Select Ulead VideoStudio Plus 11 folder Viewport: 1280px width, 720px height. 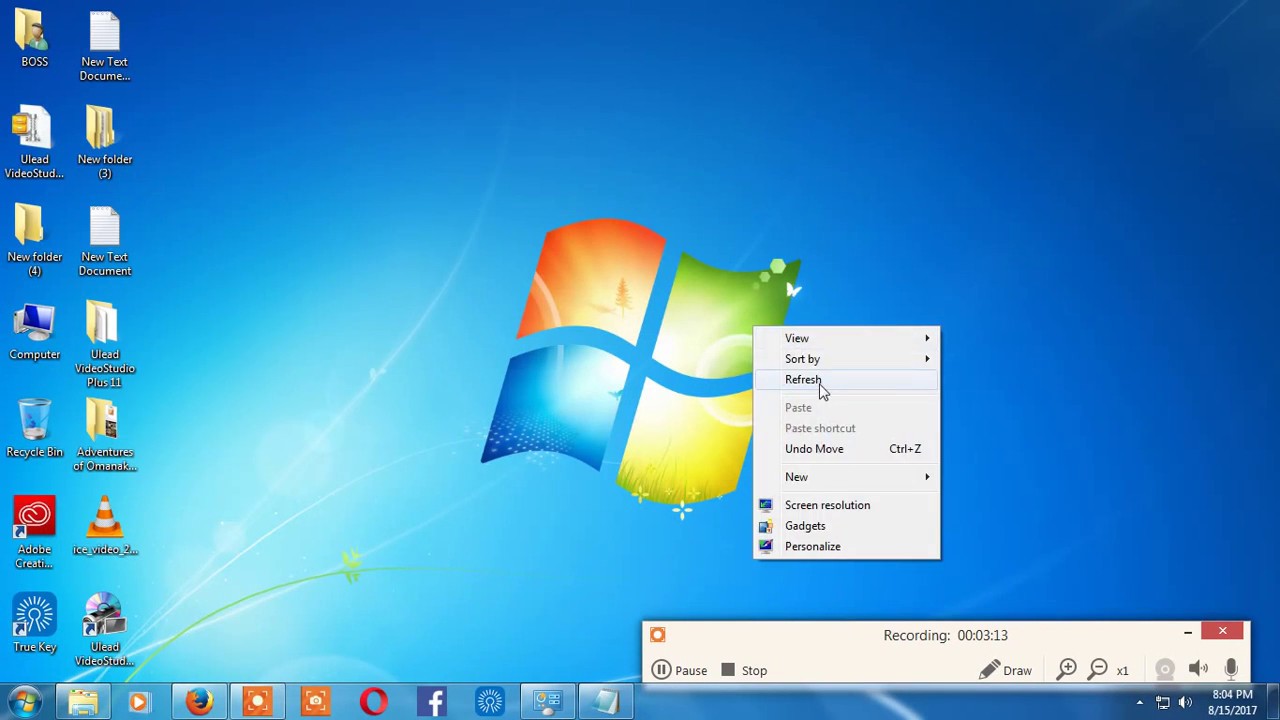pos(104,345)
